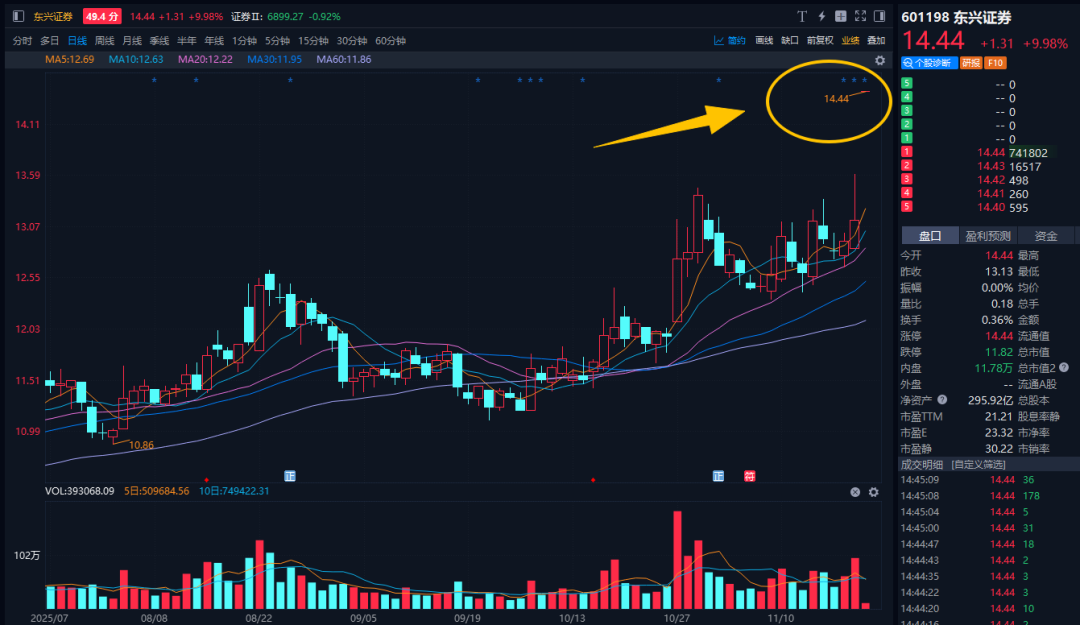Click the 10日:749422.31 volume average label
This screenshot has height=625, width=1080.
pos(234,491)
